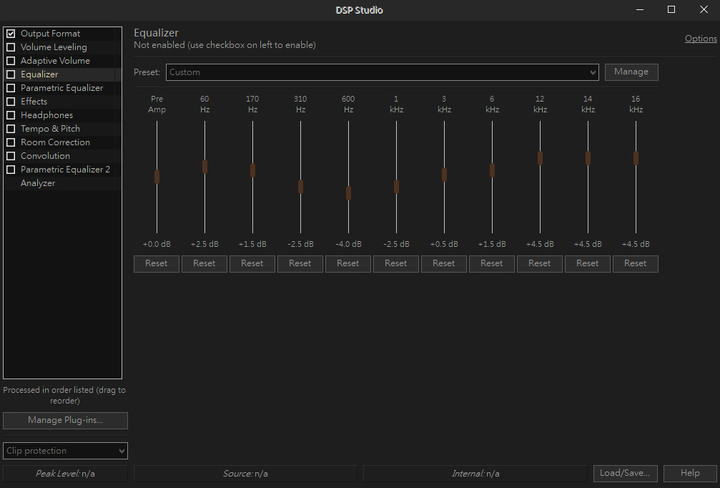Reset the 14 kHz band
Image resolution: width=720 pixels, height=488 pixels.
pos(588,264)
